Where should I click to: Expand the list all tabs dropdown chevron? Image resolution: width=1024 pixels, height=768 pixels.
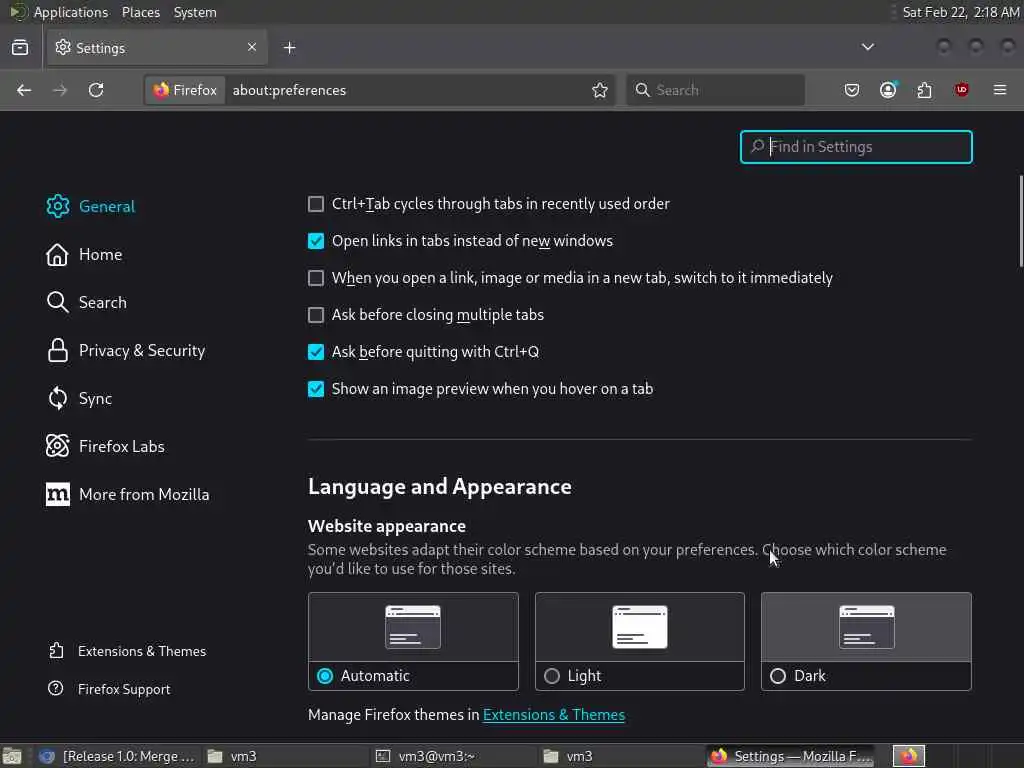tap(868, 47)
